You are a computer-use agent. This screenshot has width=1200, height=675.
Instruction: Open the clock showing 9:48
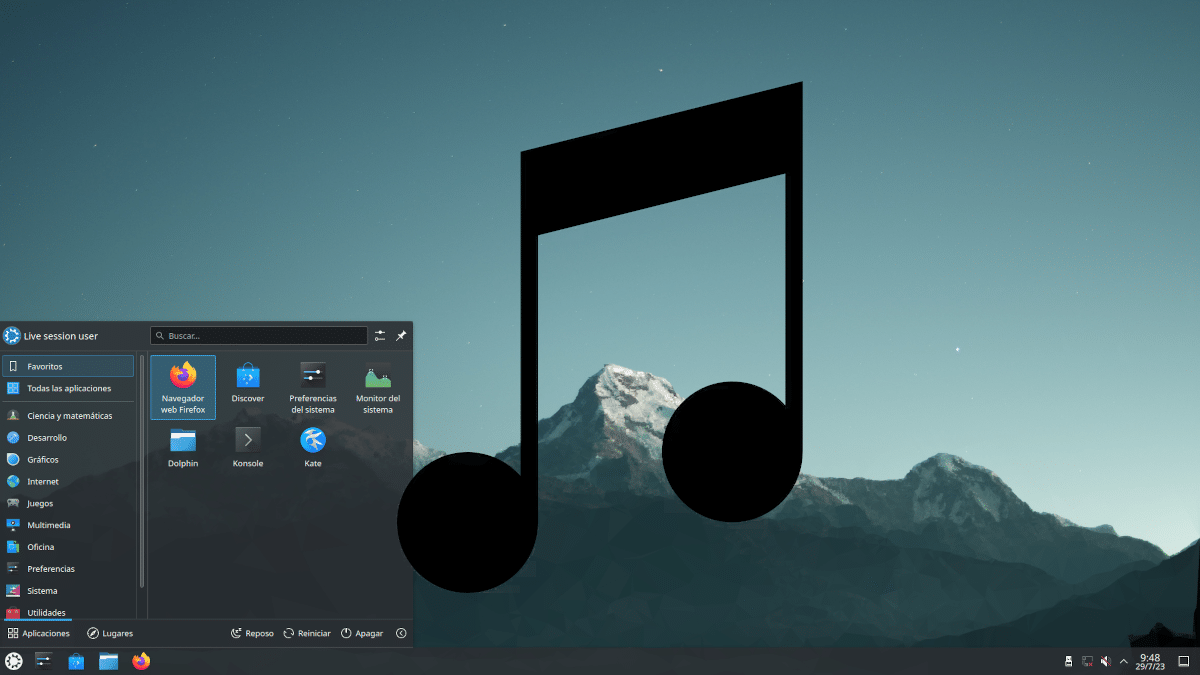tap(1150, 661)
